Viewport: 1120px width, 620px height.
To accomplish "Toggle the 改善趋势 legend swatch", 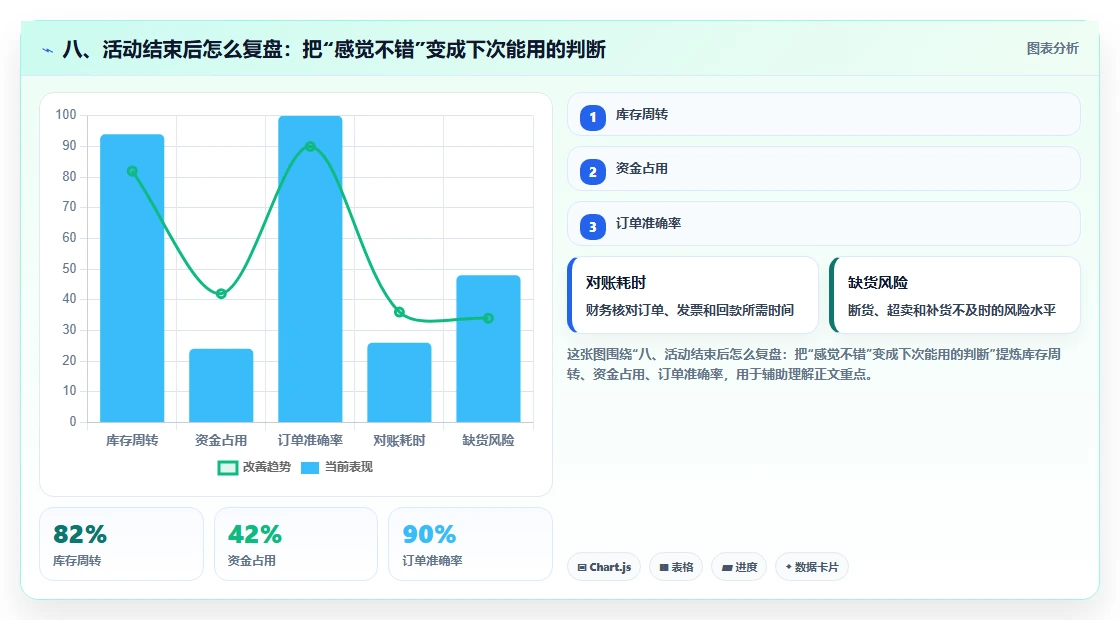I will pos(227,467).
